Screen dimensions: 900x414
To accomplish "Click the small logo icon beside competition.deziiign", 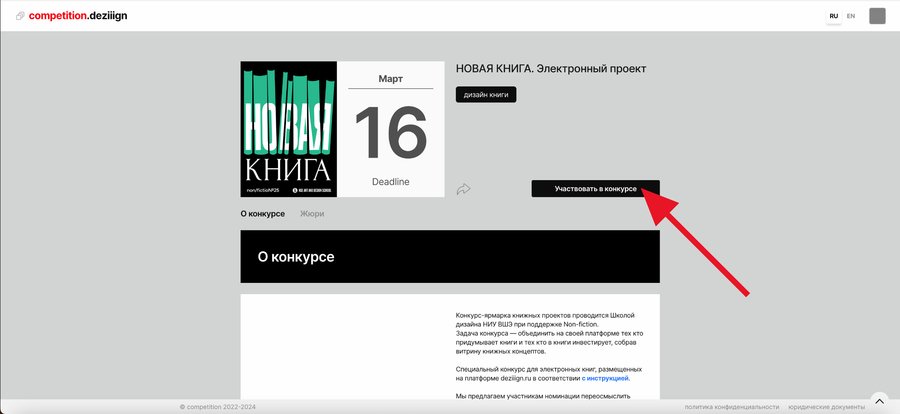I will point(20,16).
